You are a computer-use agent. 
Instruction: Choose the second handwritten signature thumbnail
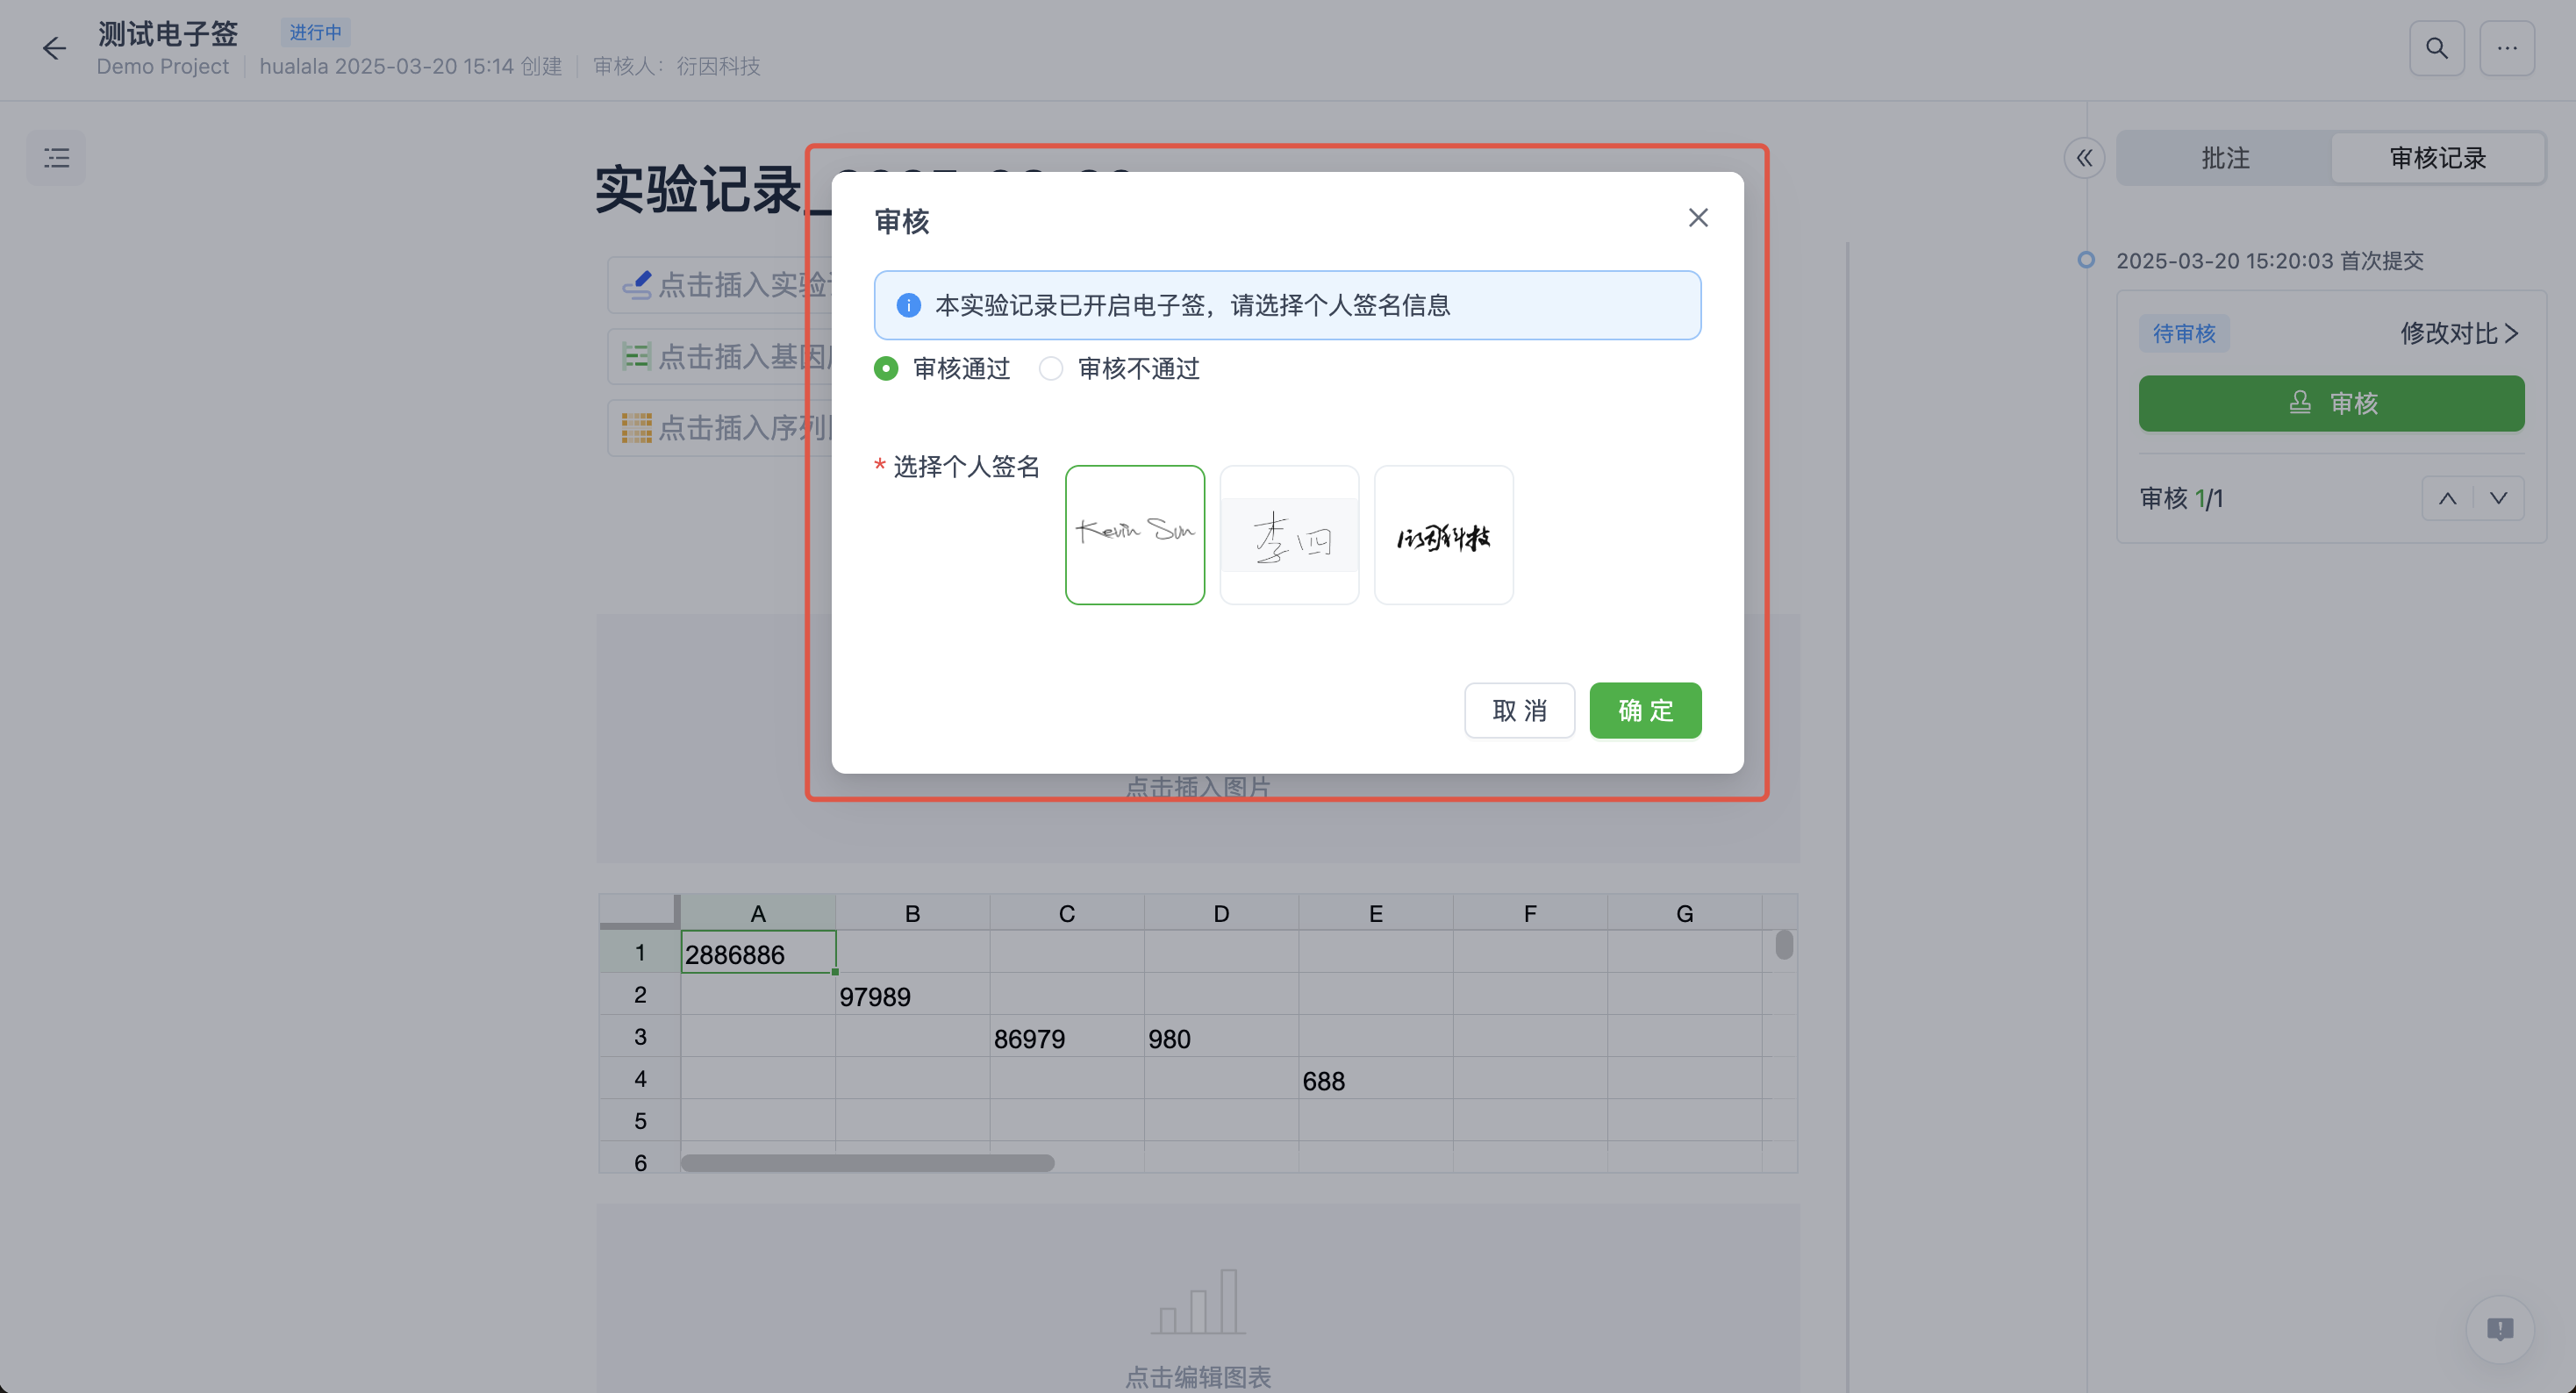pos(1288,534)
